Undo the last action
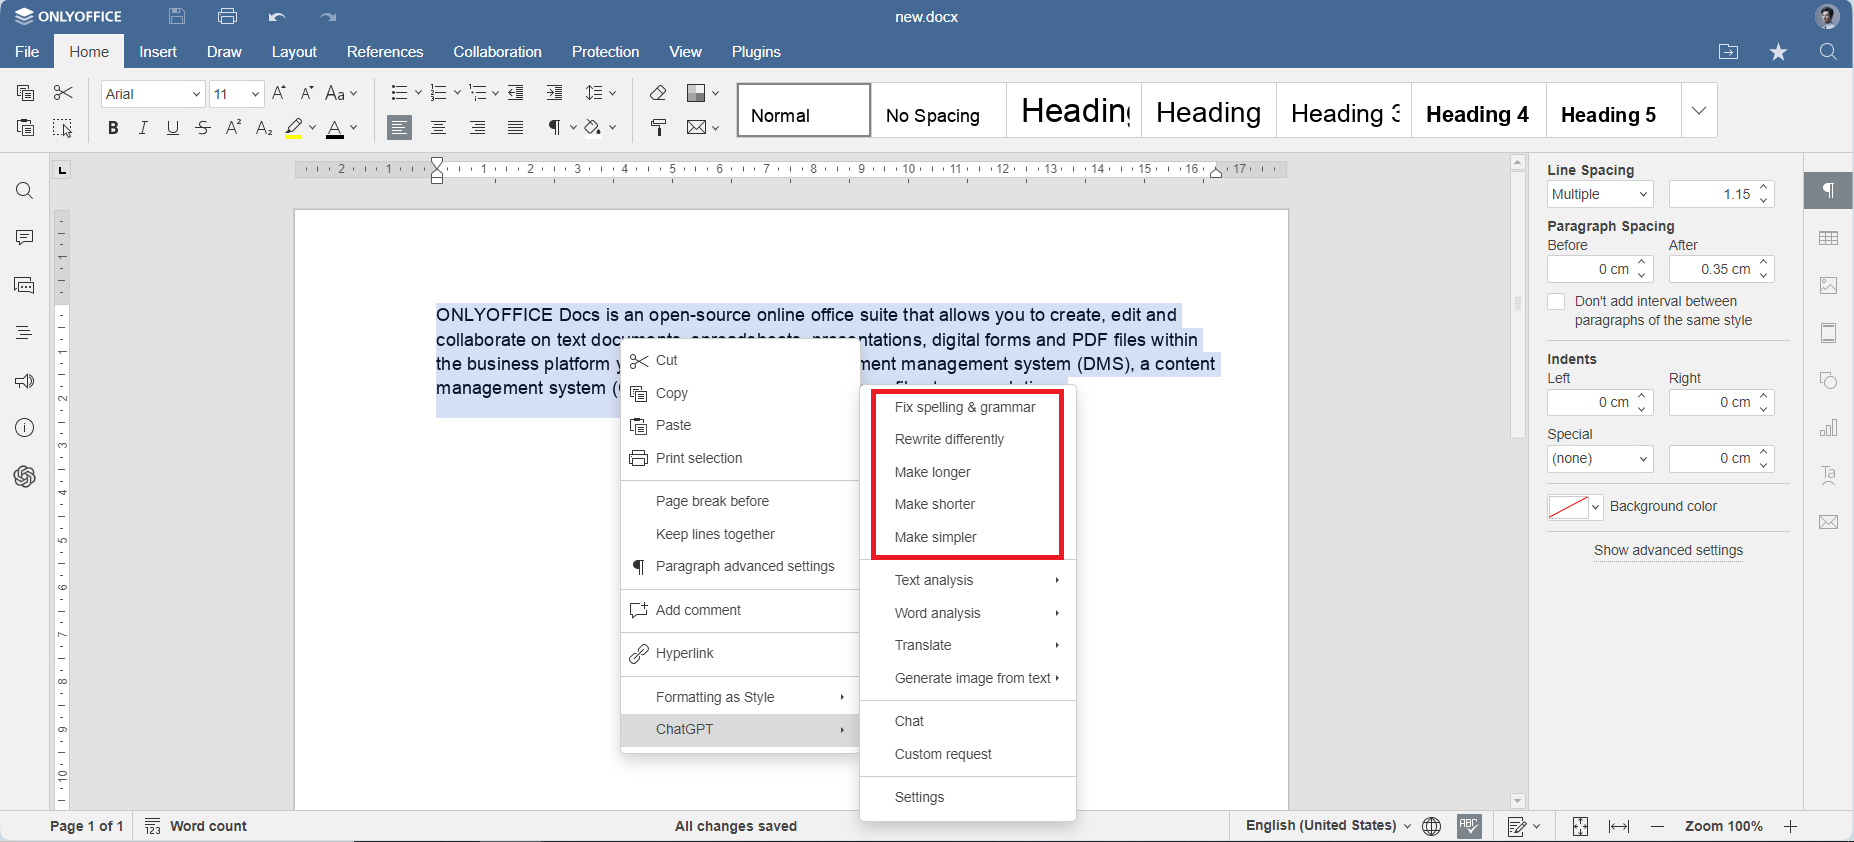Viewport: 1854px width, 842px height. click(x=277, y=16)
